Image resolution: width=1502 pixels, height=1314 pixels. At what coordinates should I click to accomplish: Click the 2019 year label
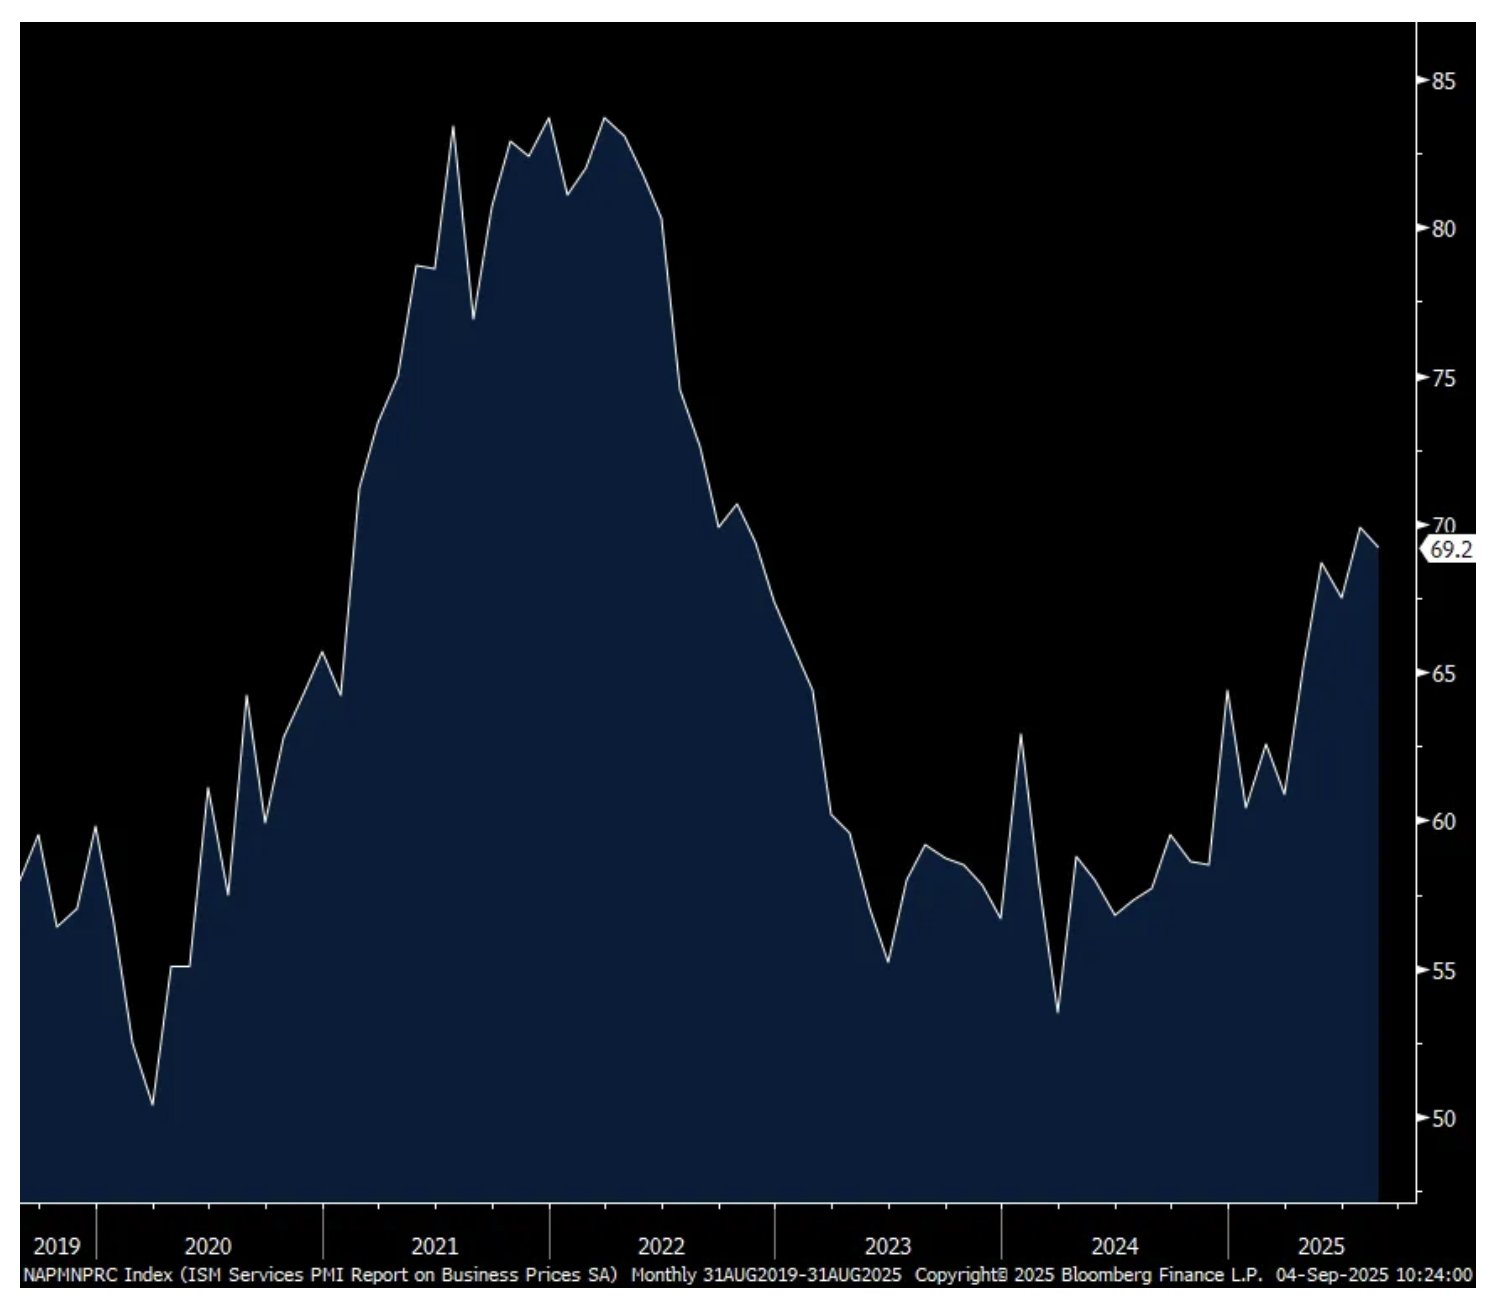click(x=57, y=1246)
